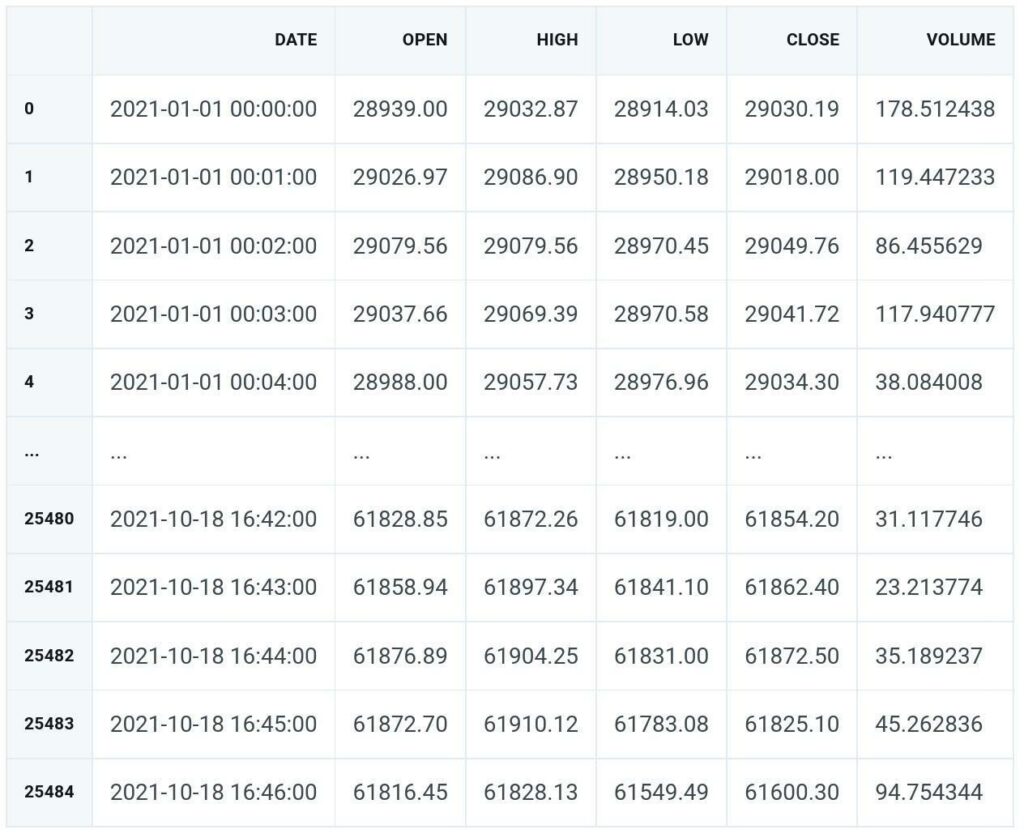Viewport: 1024px width, 838px height.
Task: Click close value 61600.30
Action: (x=792, y=792)
